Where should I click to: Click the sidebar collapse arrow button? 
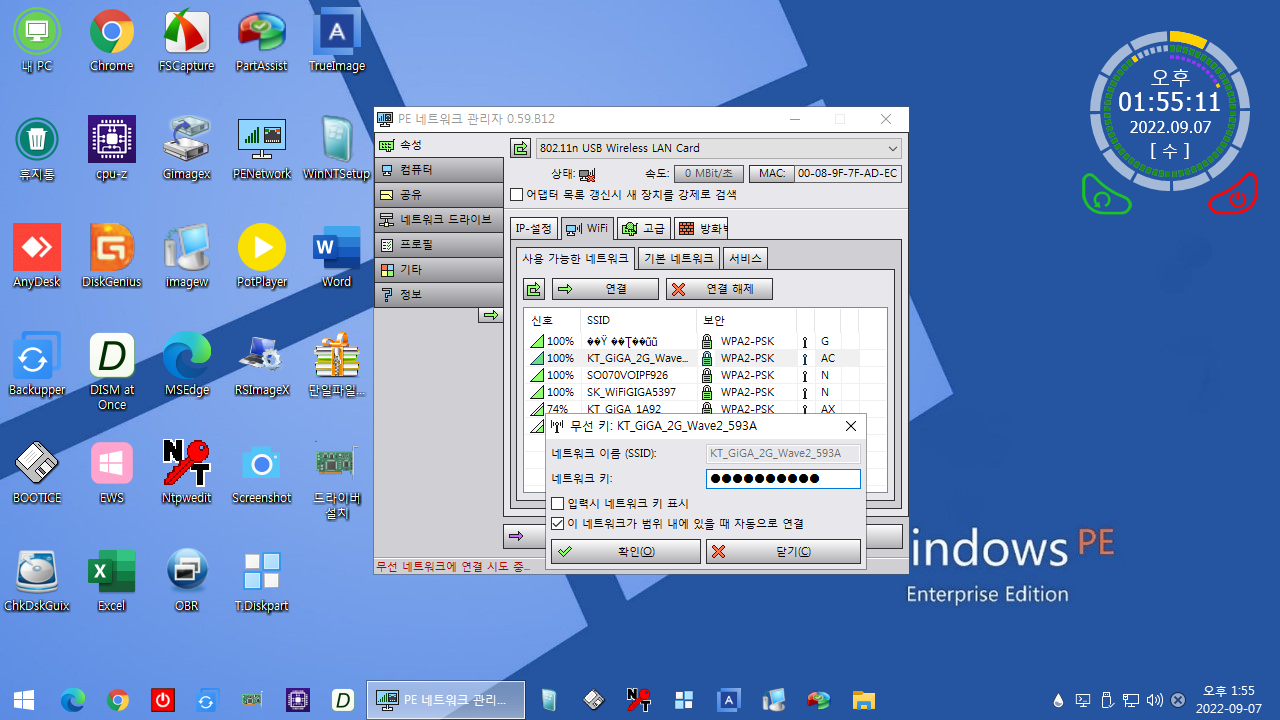[x=490, y=315]
